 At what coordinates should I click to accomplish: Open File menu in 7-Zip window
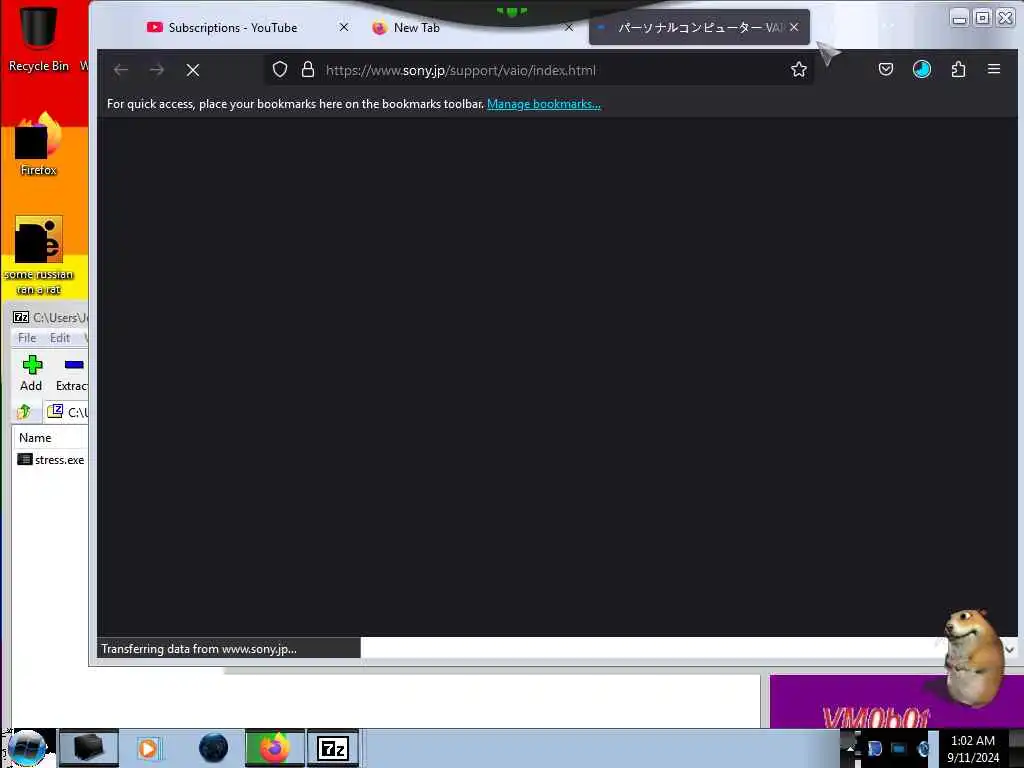27,338
